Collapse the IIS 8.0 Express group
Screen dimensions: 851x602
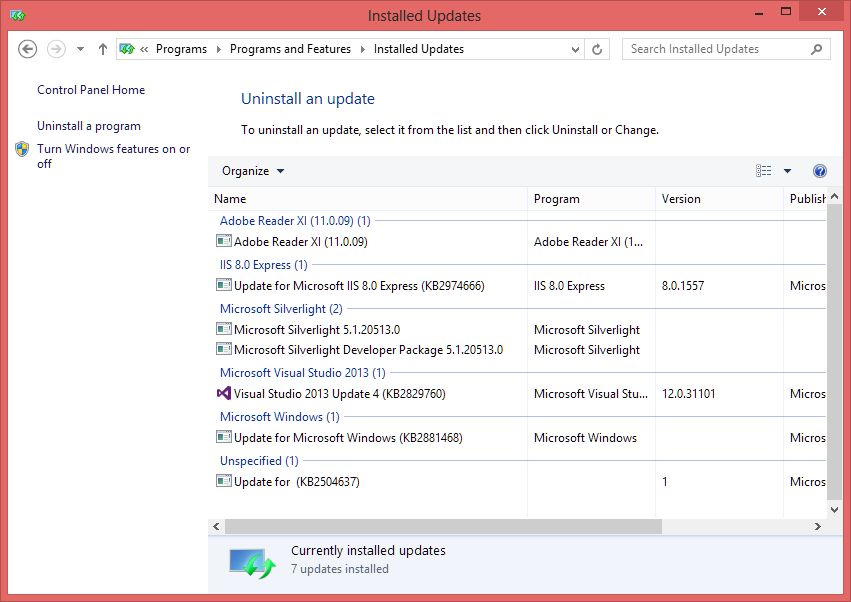click(x=264, y=265)
